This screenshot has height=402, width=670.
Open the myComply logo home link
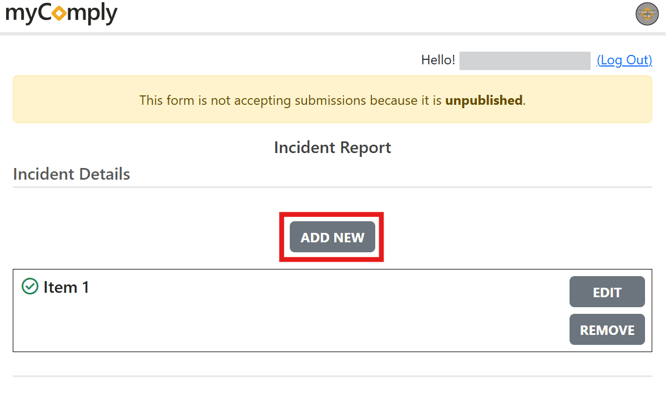tap(61, 14)
